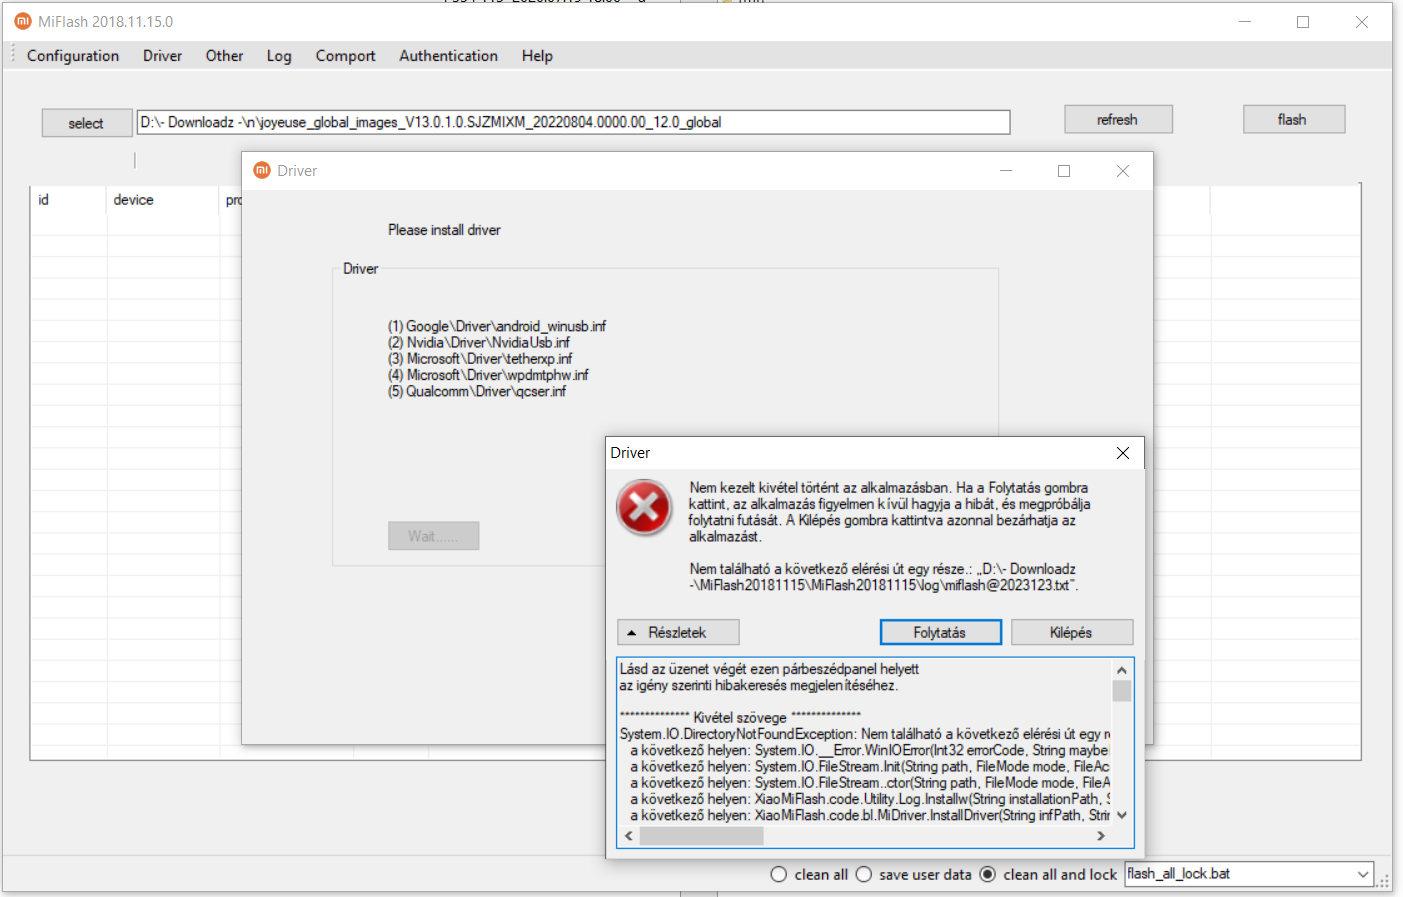Click the id column header

(x=69, y=200)
